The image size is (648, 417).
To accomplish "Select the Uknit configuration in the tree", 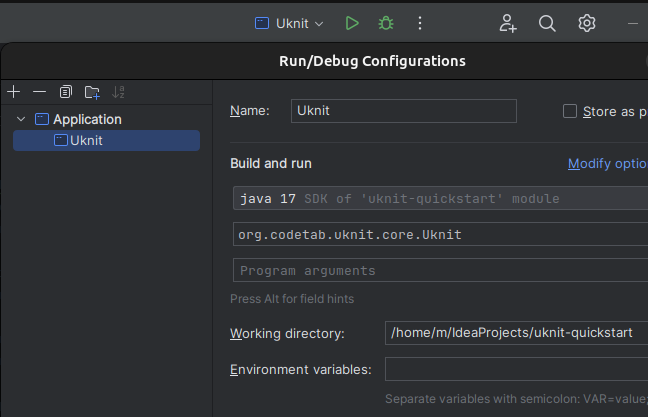I will (107, 141).
